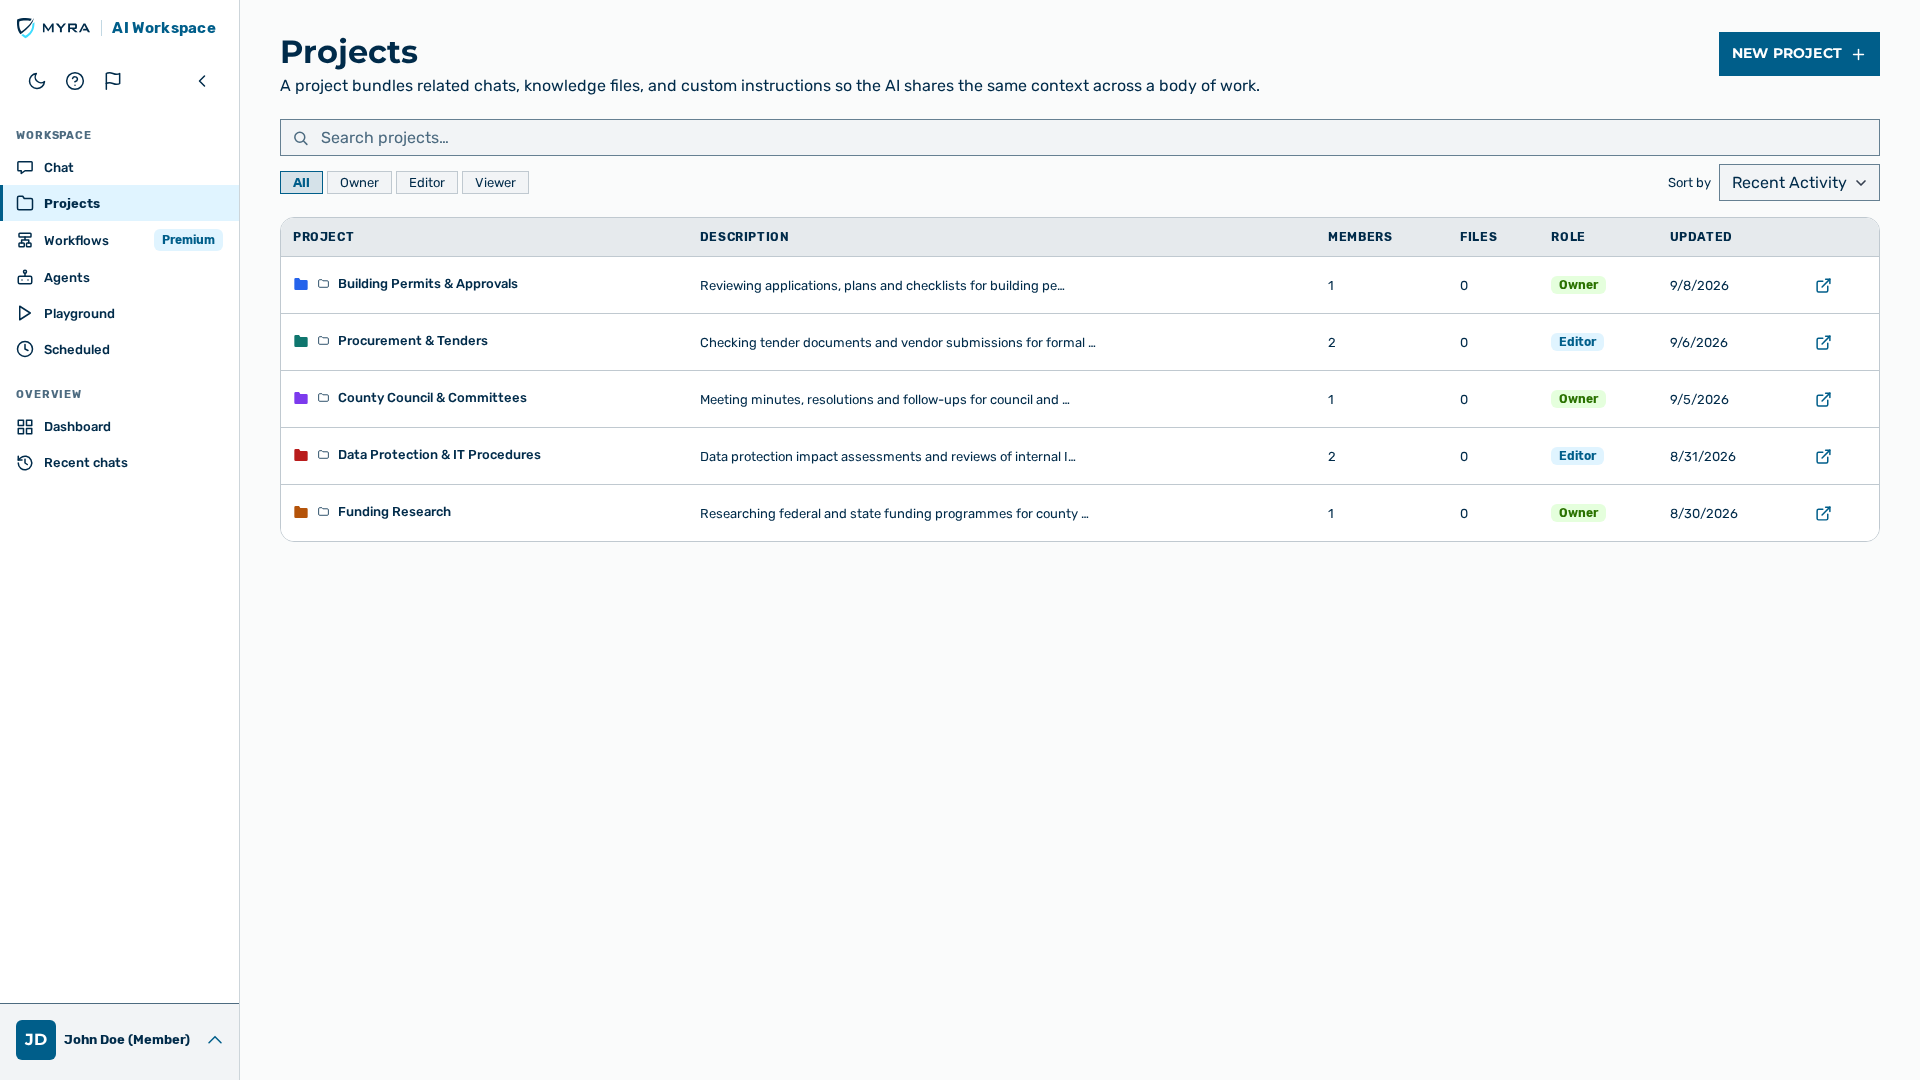The width and height of the screenshot is (1920, 1080).
Task: Click the Owner badge in County Council row
Action: [1578, 399]
